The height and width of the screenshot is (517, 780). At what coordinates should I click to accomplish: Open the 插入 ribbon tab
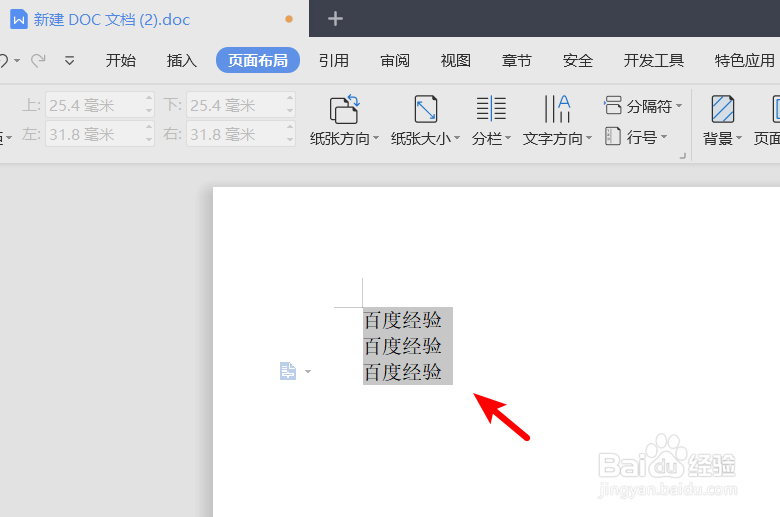[182, 61]
